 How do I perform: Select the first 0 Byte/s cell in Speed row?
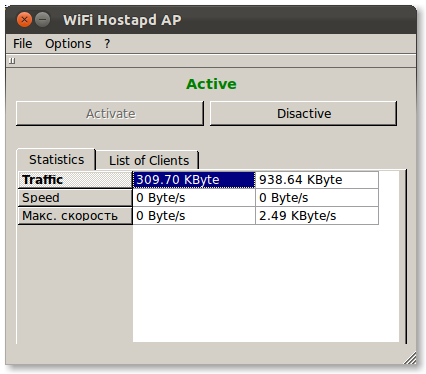click(194, 198)
